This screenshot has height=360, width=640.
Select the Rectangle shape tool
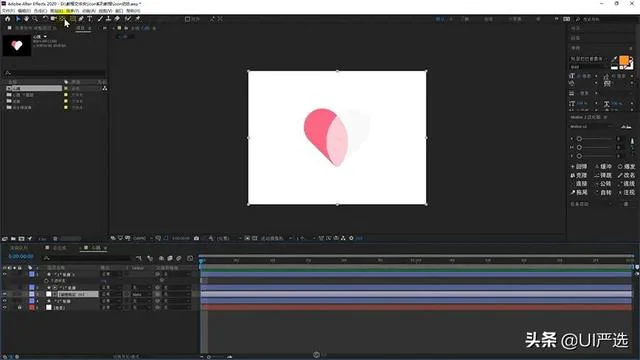click(73, 19)
